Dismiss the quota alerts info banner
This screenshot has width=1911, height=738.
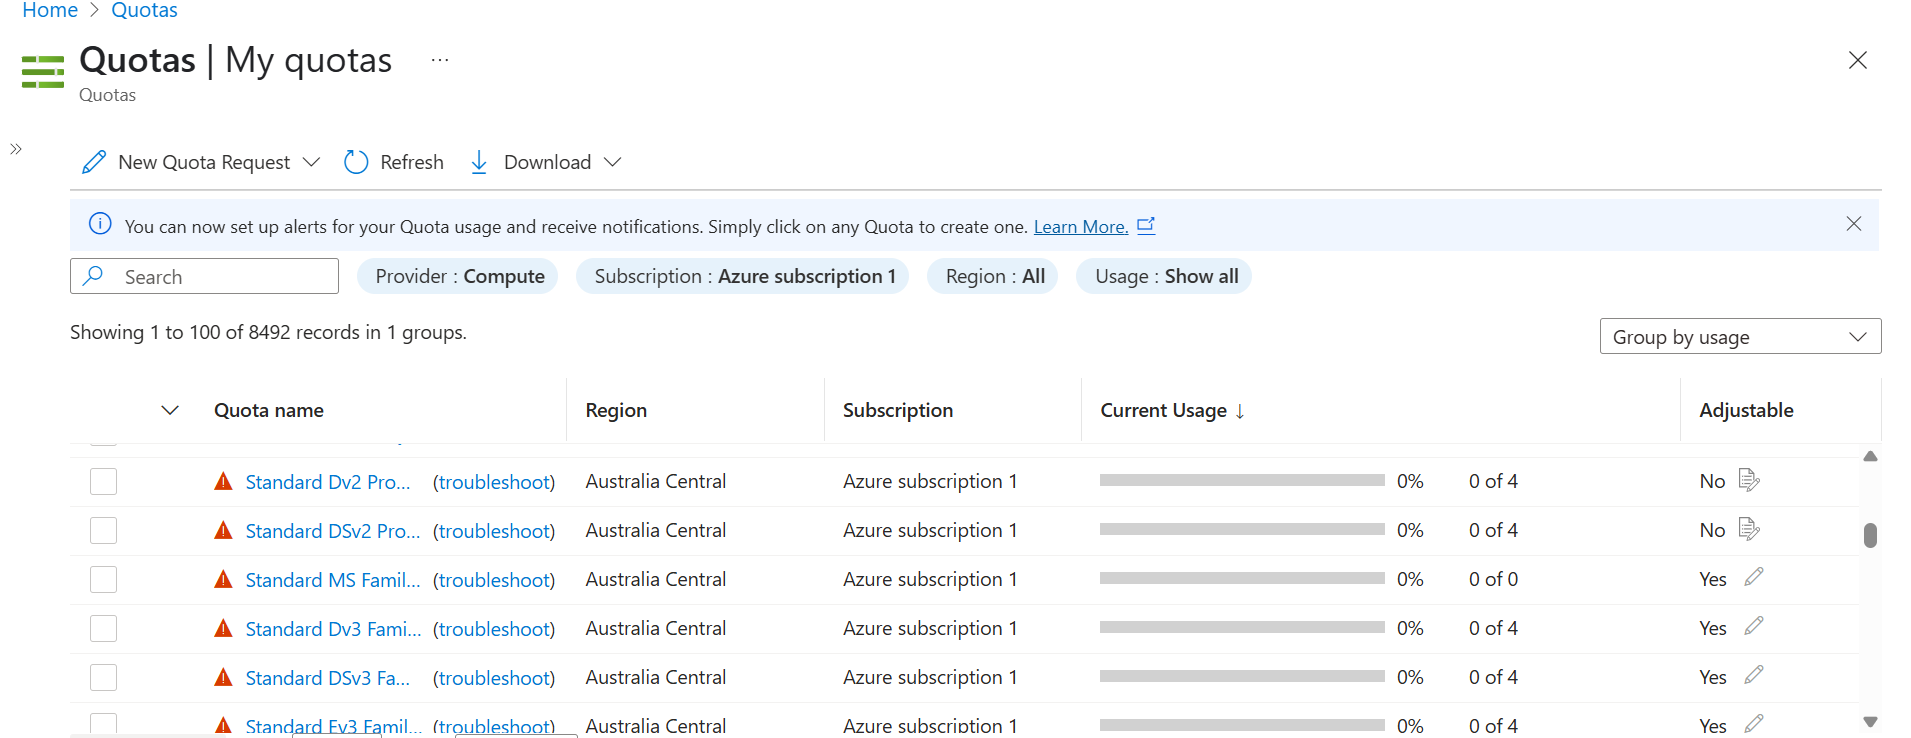coord(1854,224)
